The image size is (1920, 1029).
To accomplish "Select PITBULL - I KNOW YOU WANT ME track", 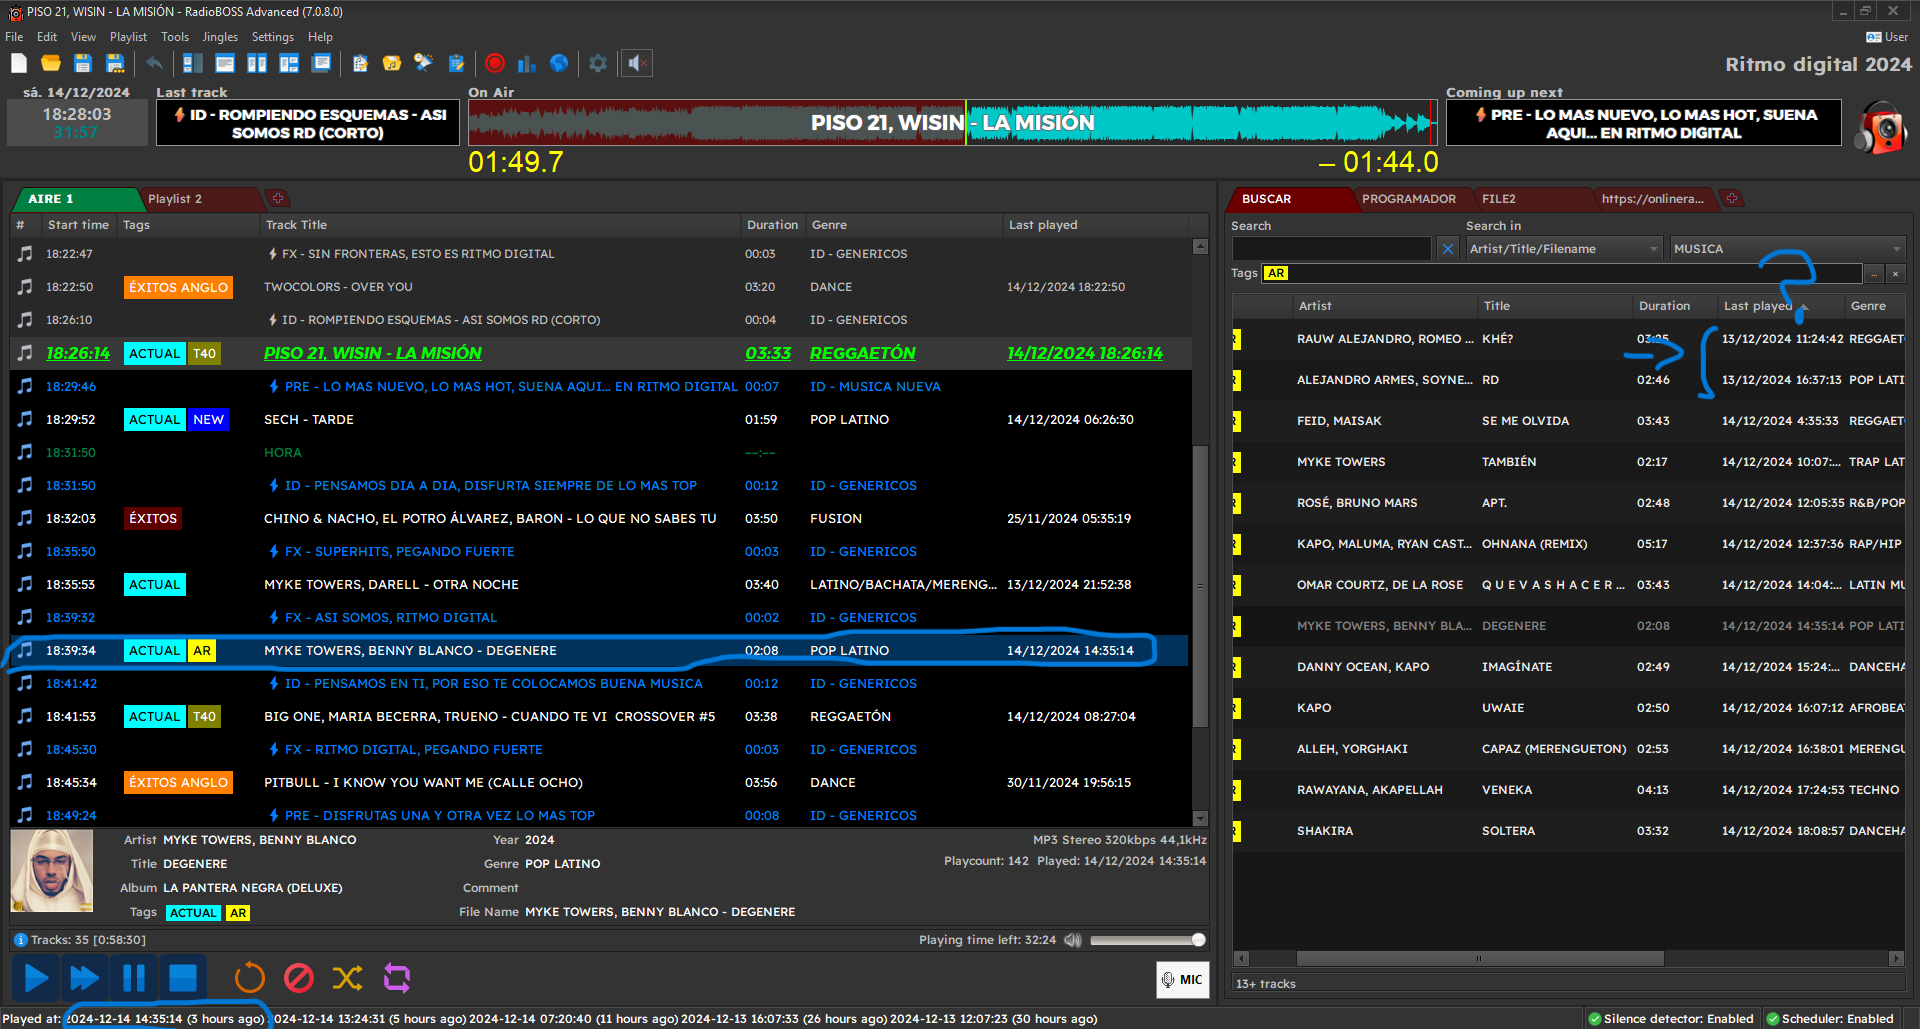I will point(600,783).
